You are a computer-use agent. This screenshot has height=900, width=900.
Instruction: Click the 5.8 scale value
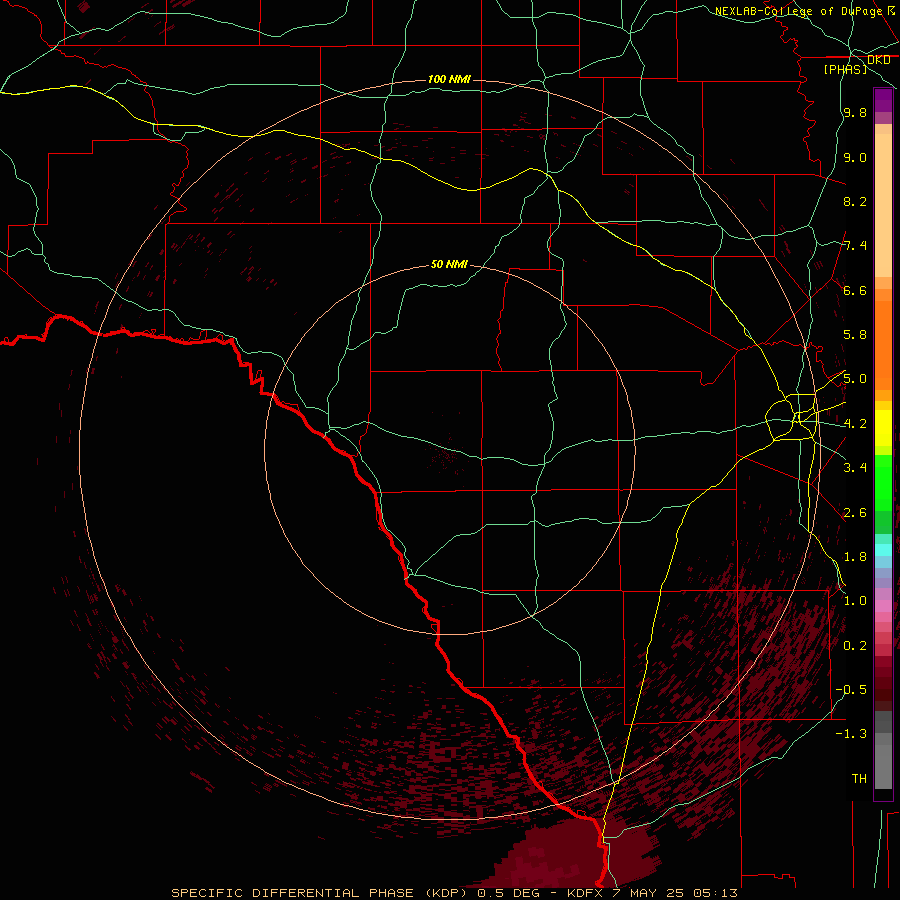tap(855, 335)
